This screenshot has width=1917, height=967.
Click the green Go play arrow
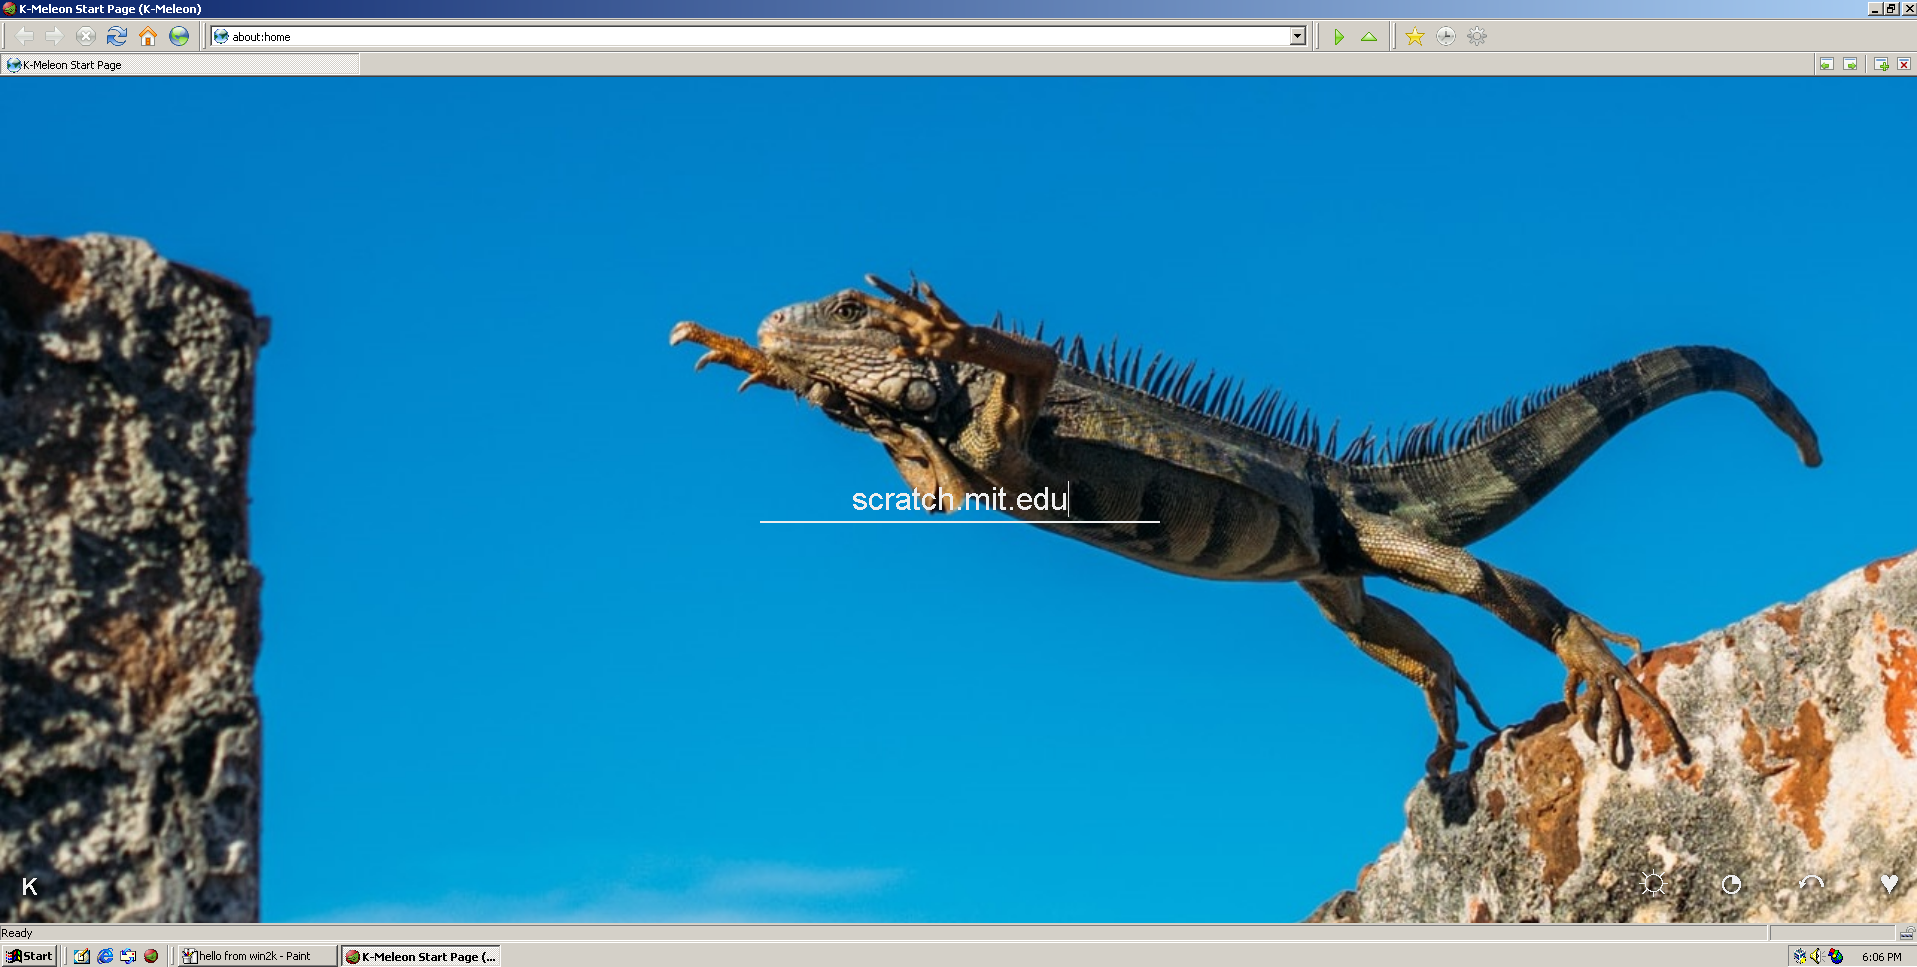tap(1338, 37)
